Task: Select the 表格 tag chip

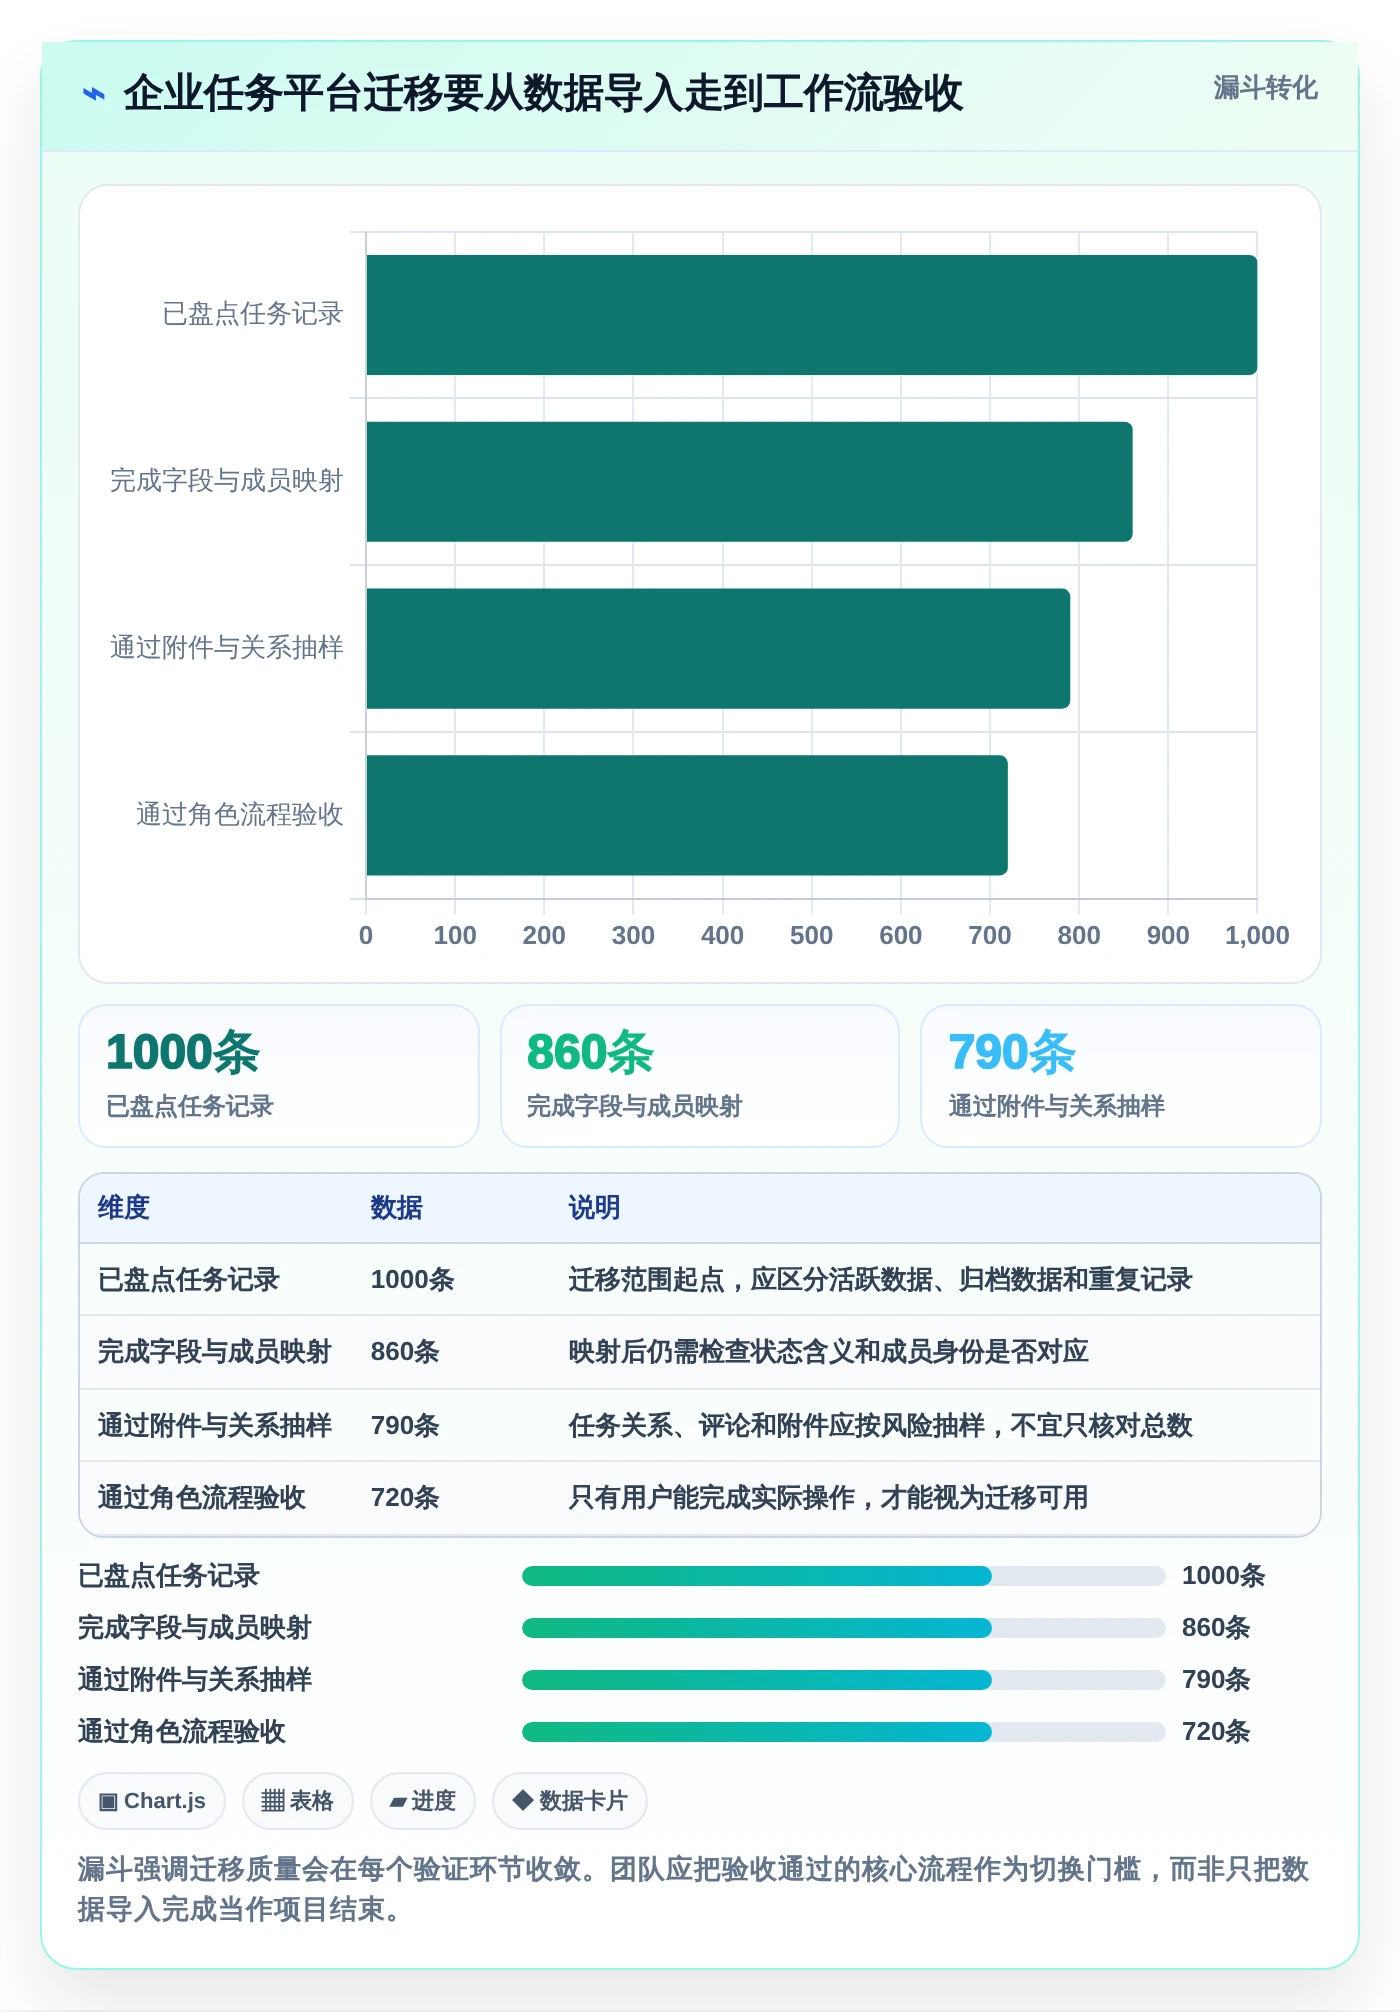Action: [x=298, y=1801]
